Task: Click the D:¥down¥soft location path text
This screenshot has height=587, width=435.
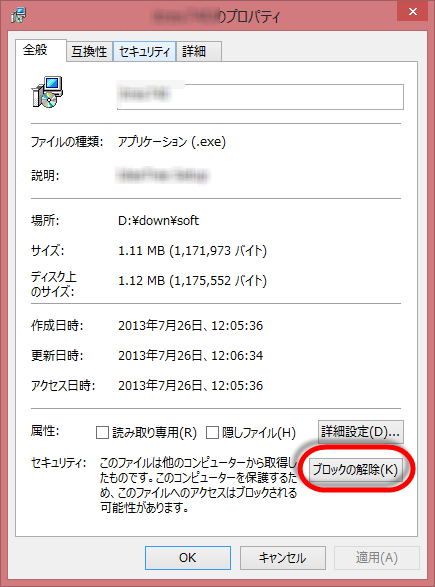Action: (159, 220)
